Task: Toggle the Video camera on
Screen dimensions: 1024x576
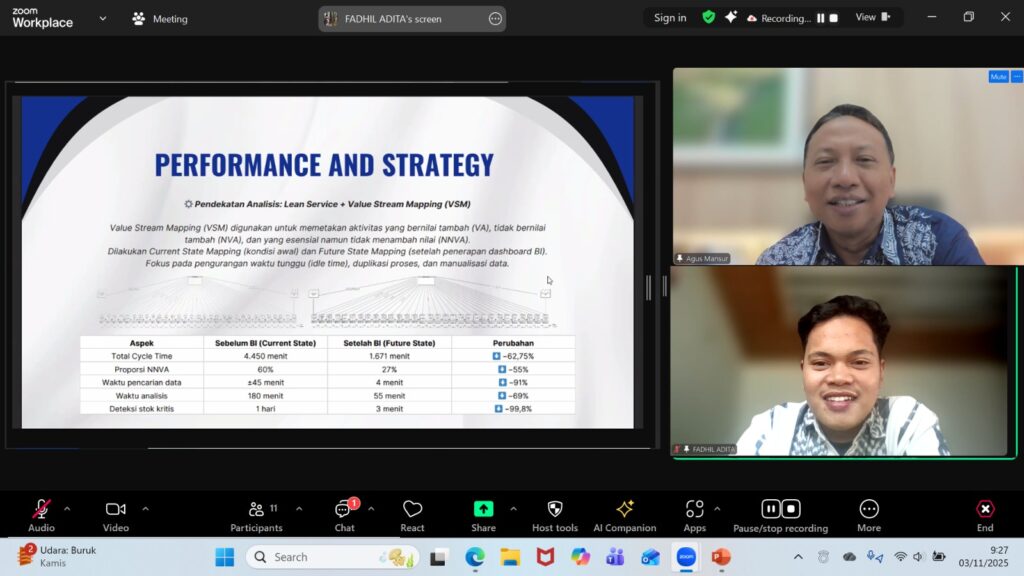Action: coord(116,510)
